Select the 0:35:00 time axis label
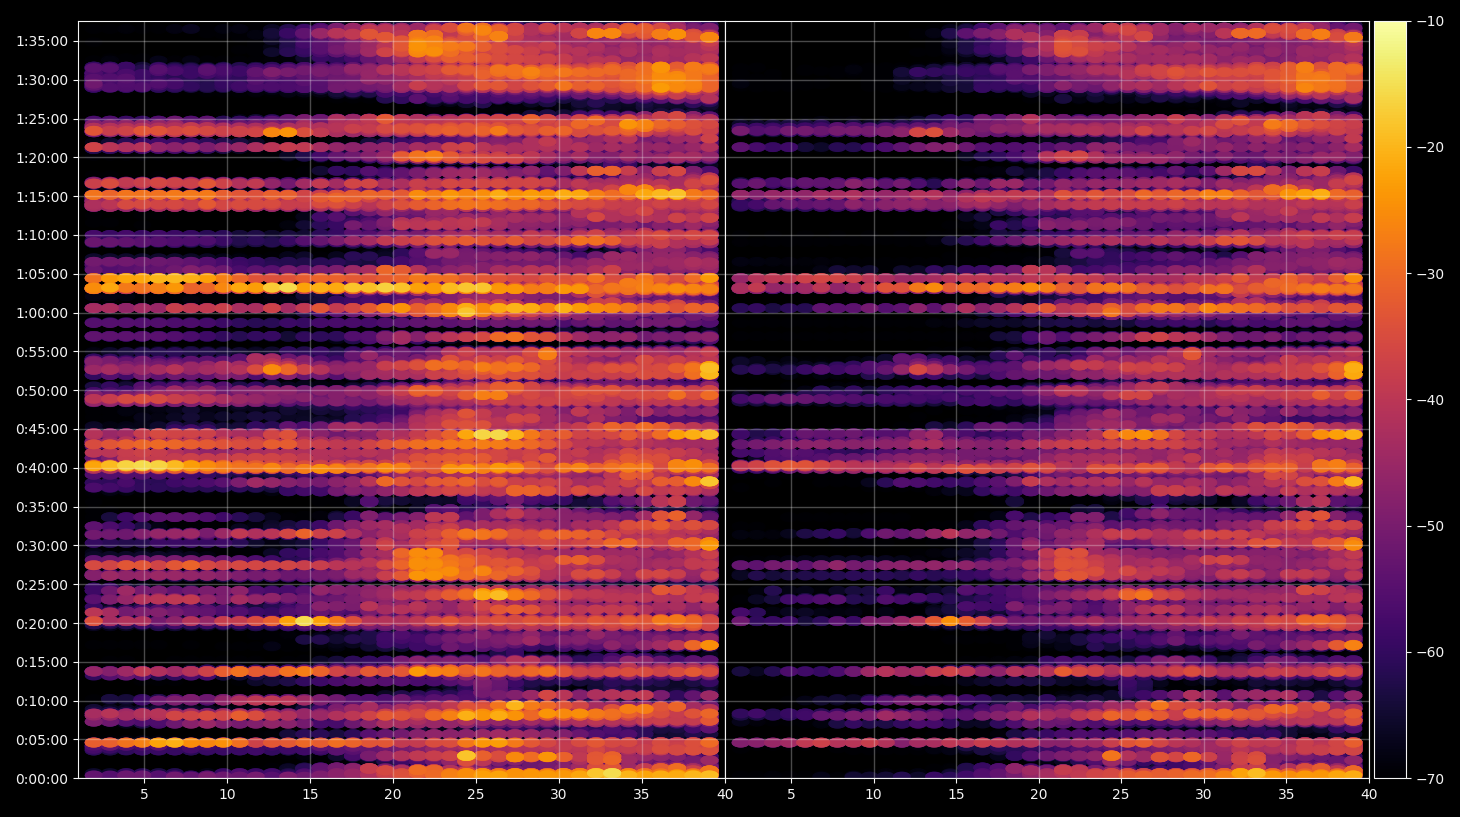This screenshot has width=1460, height=817. pyautogui.click(x=42, y=507)
